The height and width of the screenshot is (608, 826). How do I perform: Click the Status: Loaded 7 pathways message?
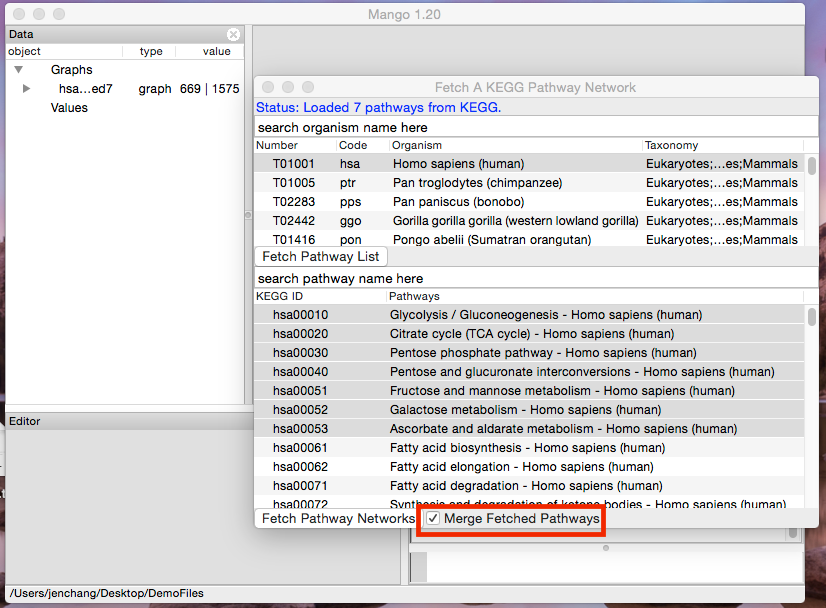(x=378, y=107)
